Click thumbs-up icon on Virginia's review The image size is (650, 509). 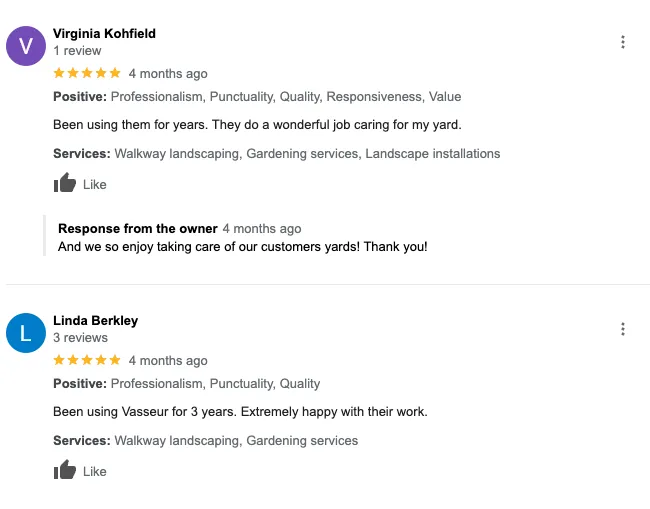(x=65, y=184)
